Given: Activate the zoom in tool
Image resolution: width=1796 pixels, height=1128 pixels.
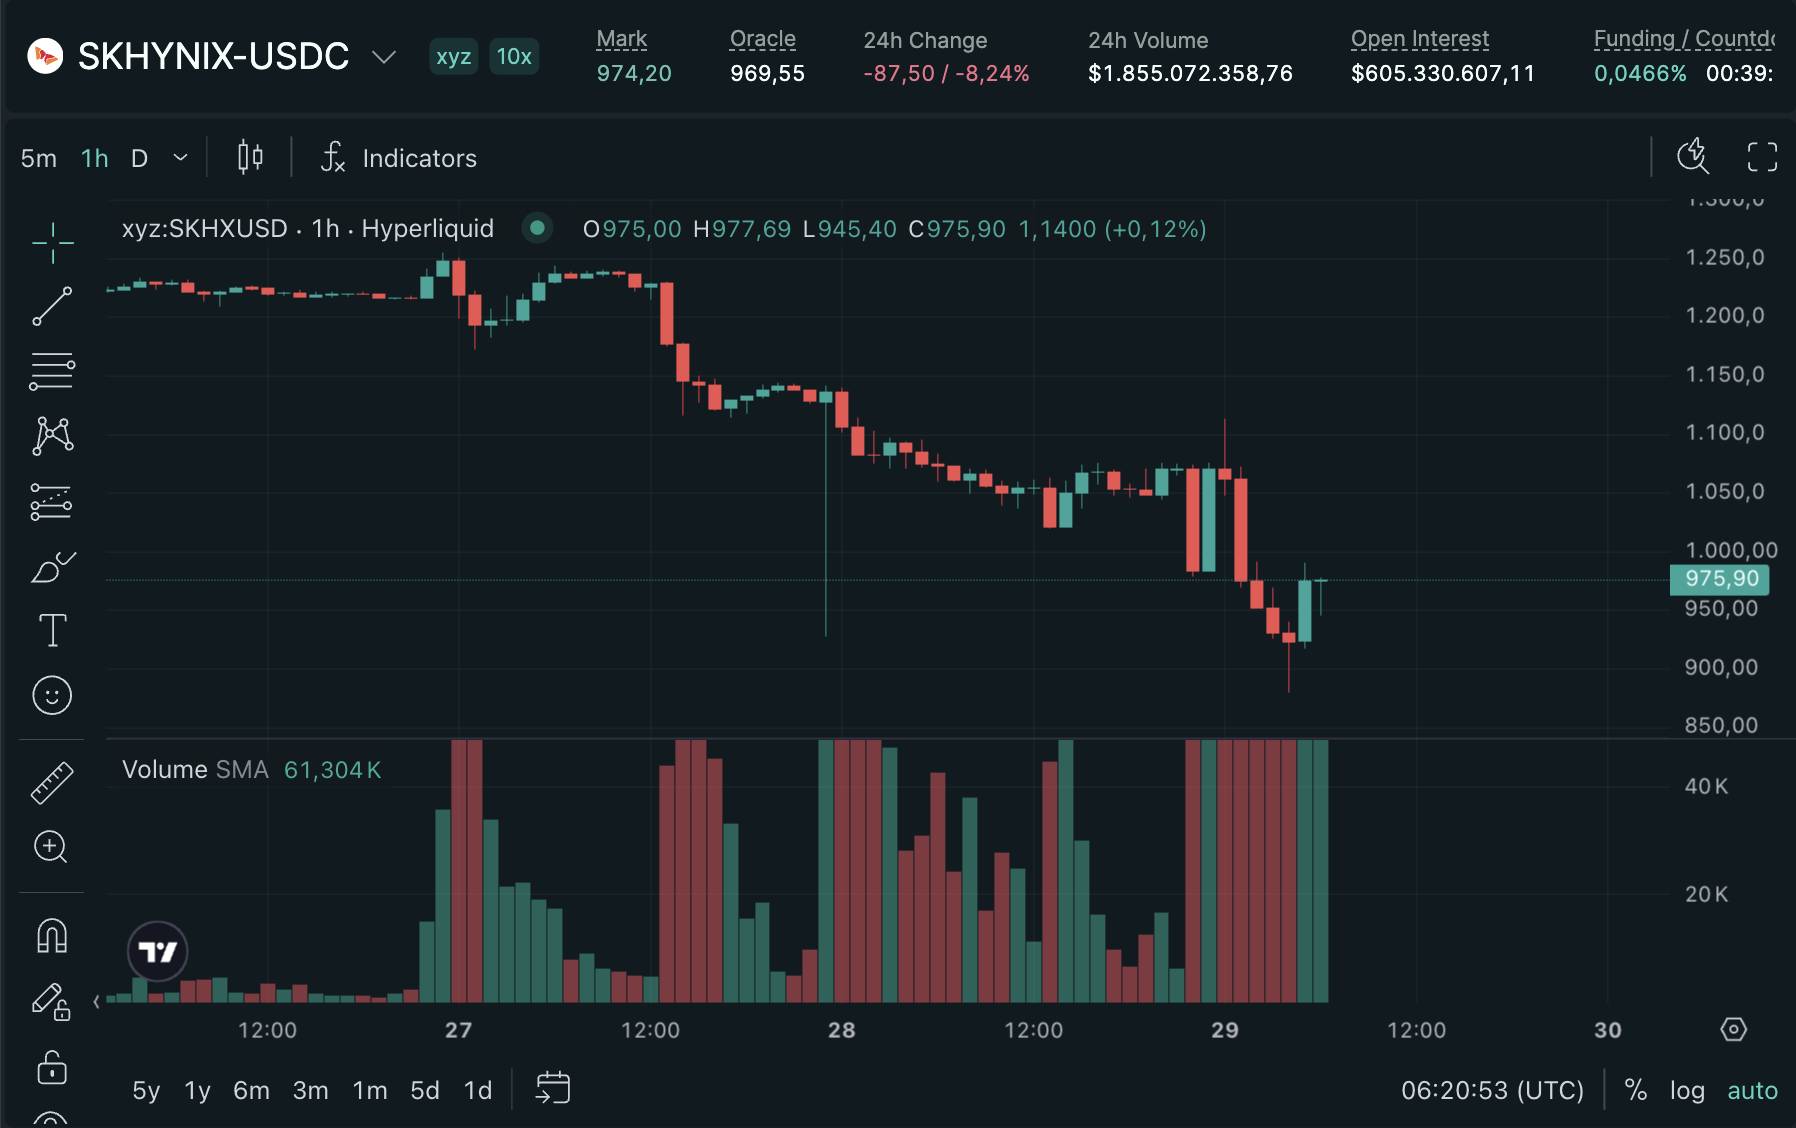Looking at the screenshot, I should (x=50, y=847).
